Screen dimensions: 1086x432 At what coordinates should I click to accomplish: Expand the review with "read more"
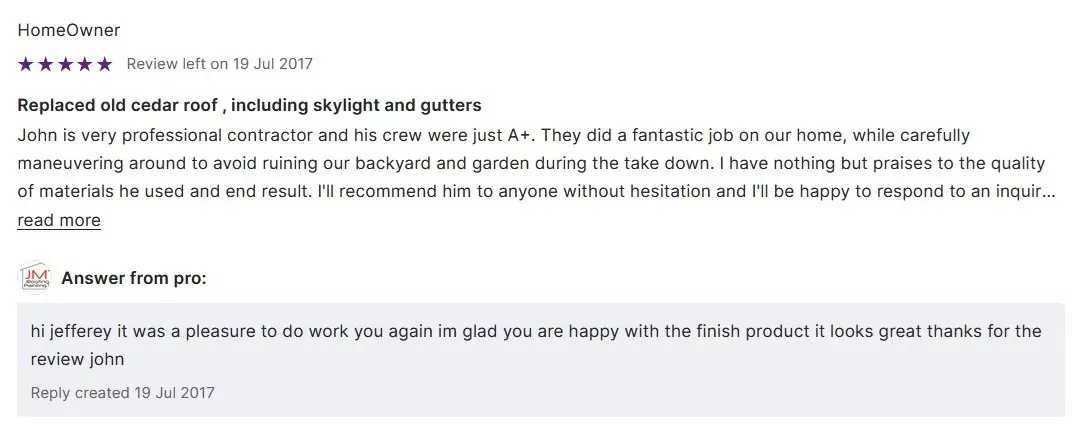coord(59,220)
